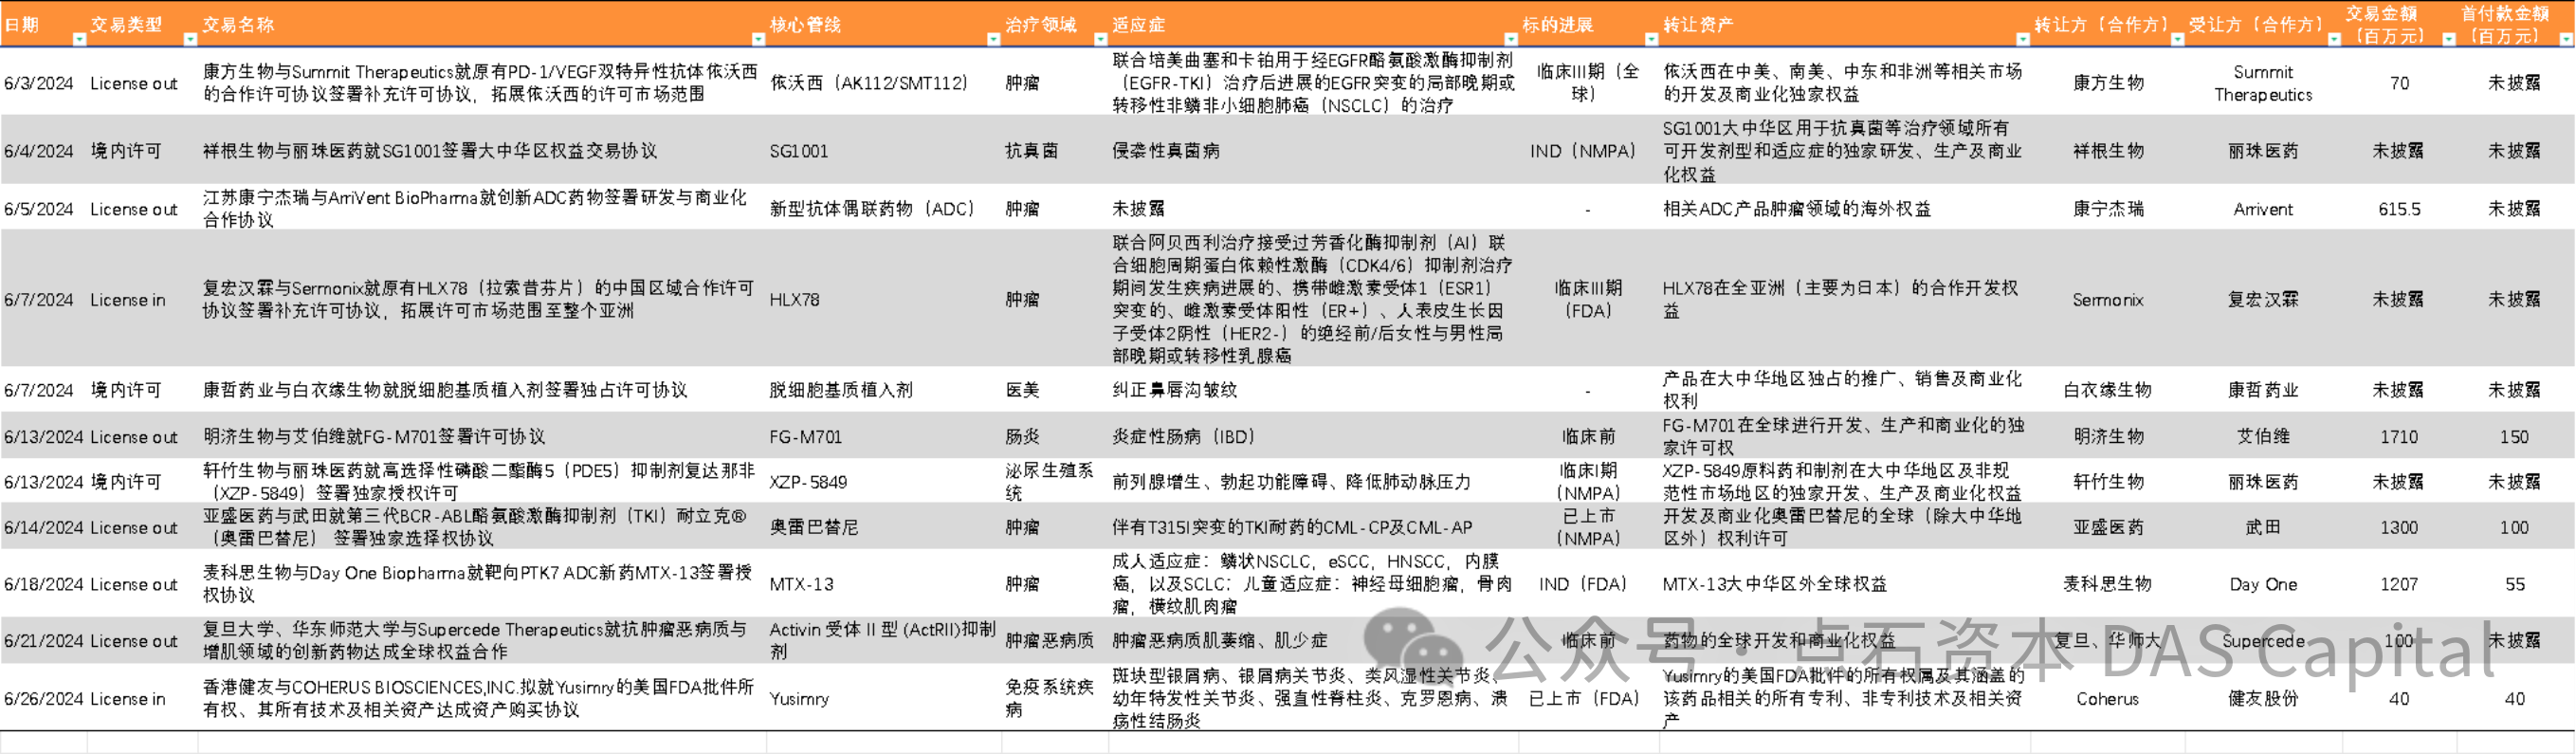Select transferor cell Sermonix
Screen dimensions: 2576x754
[2108, 300]
